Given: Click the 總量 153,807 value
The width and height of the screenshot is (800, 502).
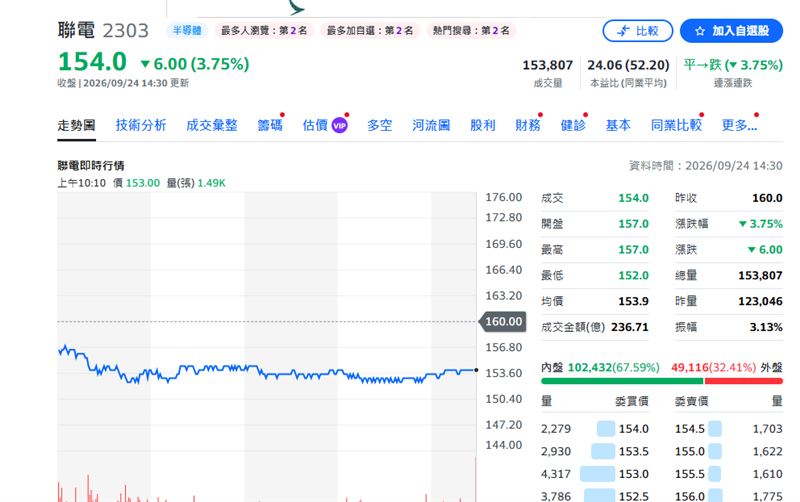Looking at the screenshot, I should pyautogui.click(x=760, y=275).
